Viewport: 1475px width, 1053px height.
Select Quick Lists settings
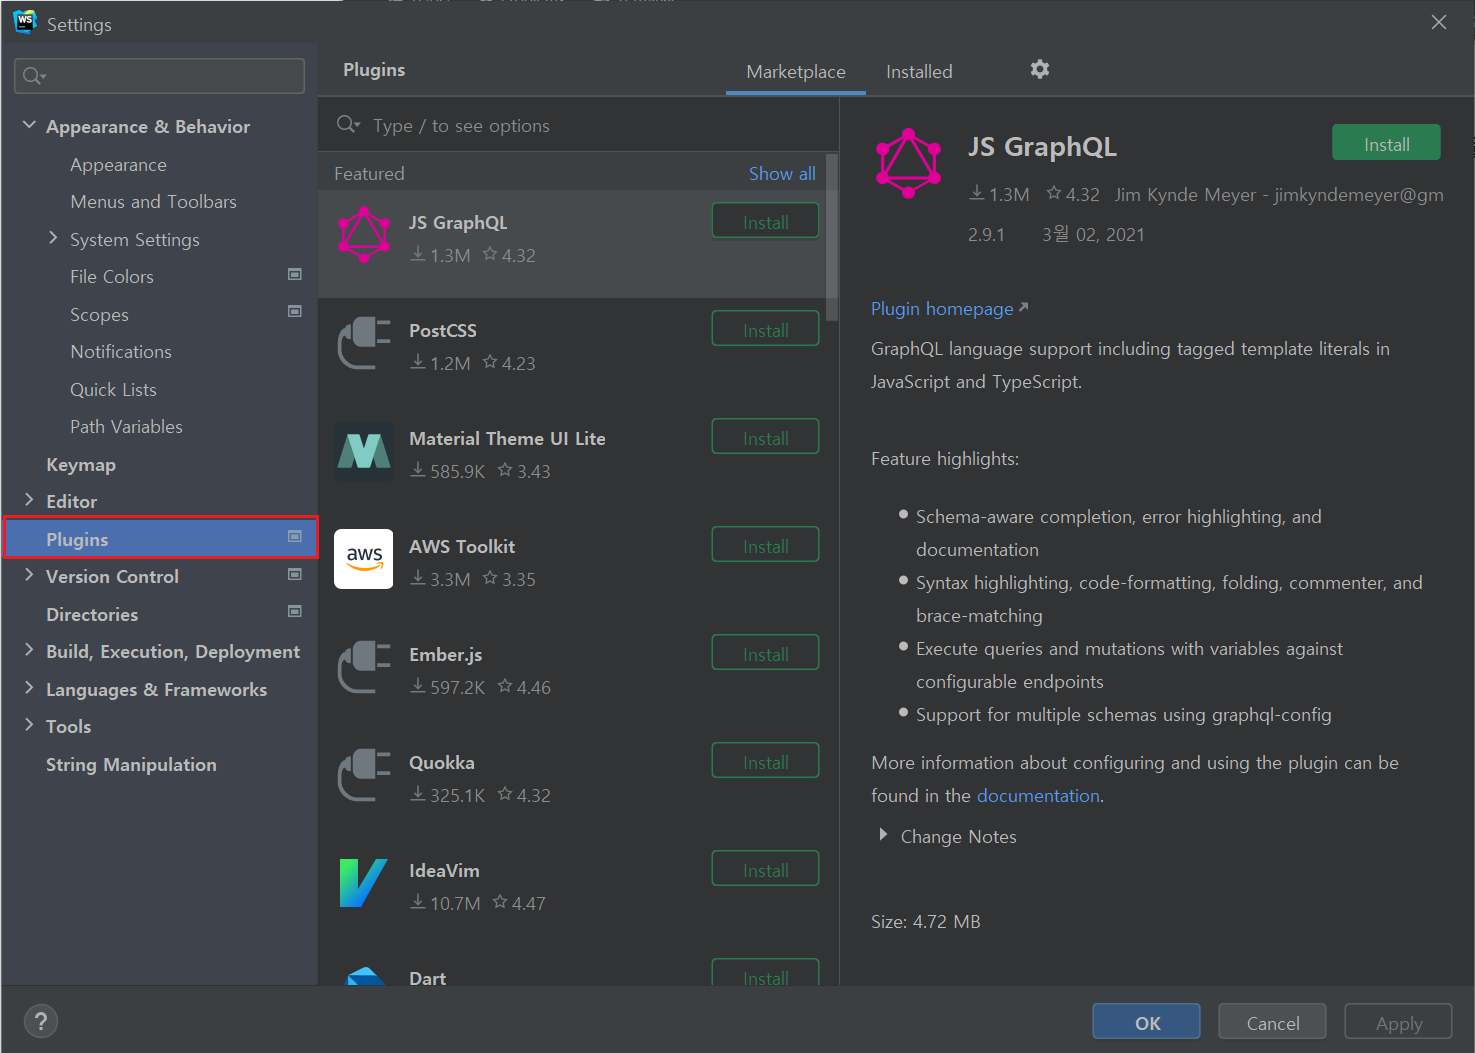click(113, 390)
